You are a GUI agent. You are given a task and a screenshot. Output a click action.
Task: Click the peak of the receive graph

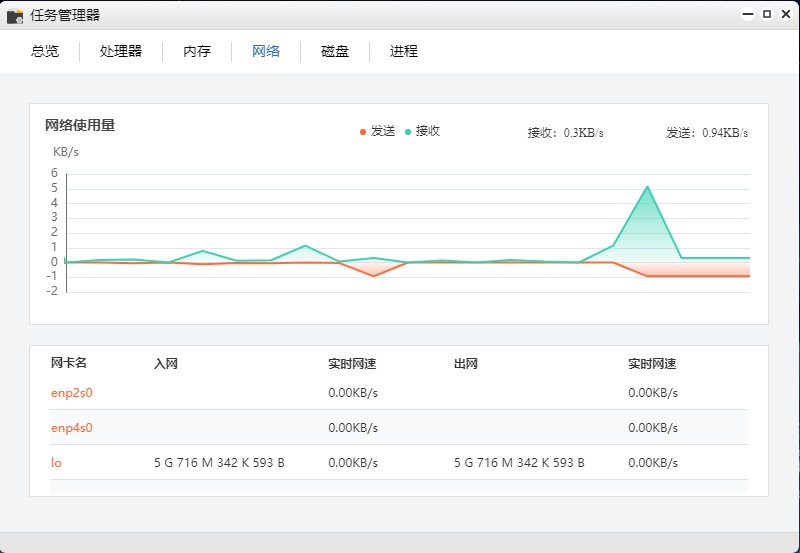pyautogui.click(x=647, y=187)
